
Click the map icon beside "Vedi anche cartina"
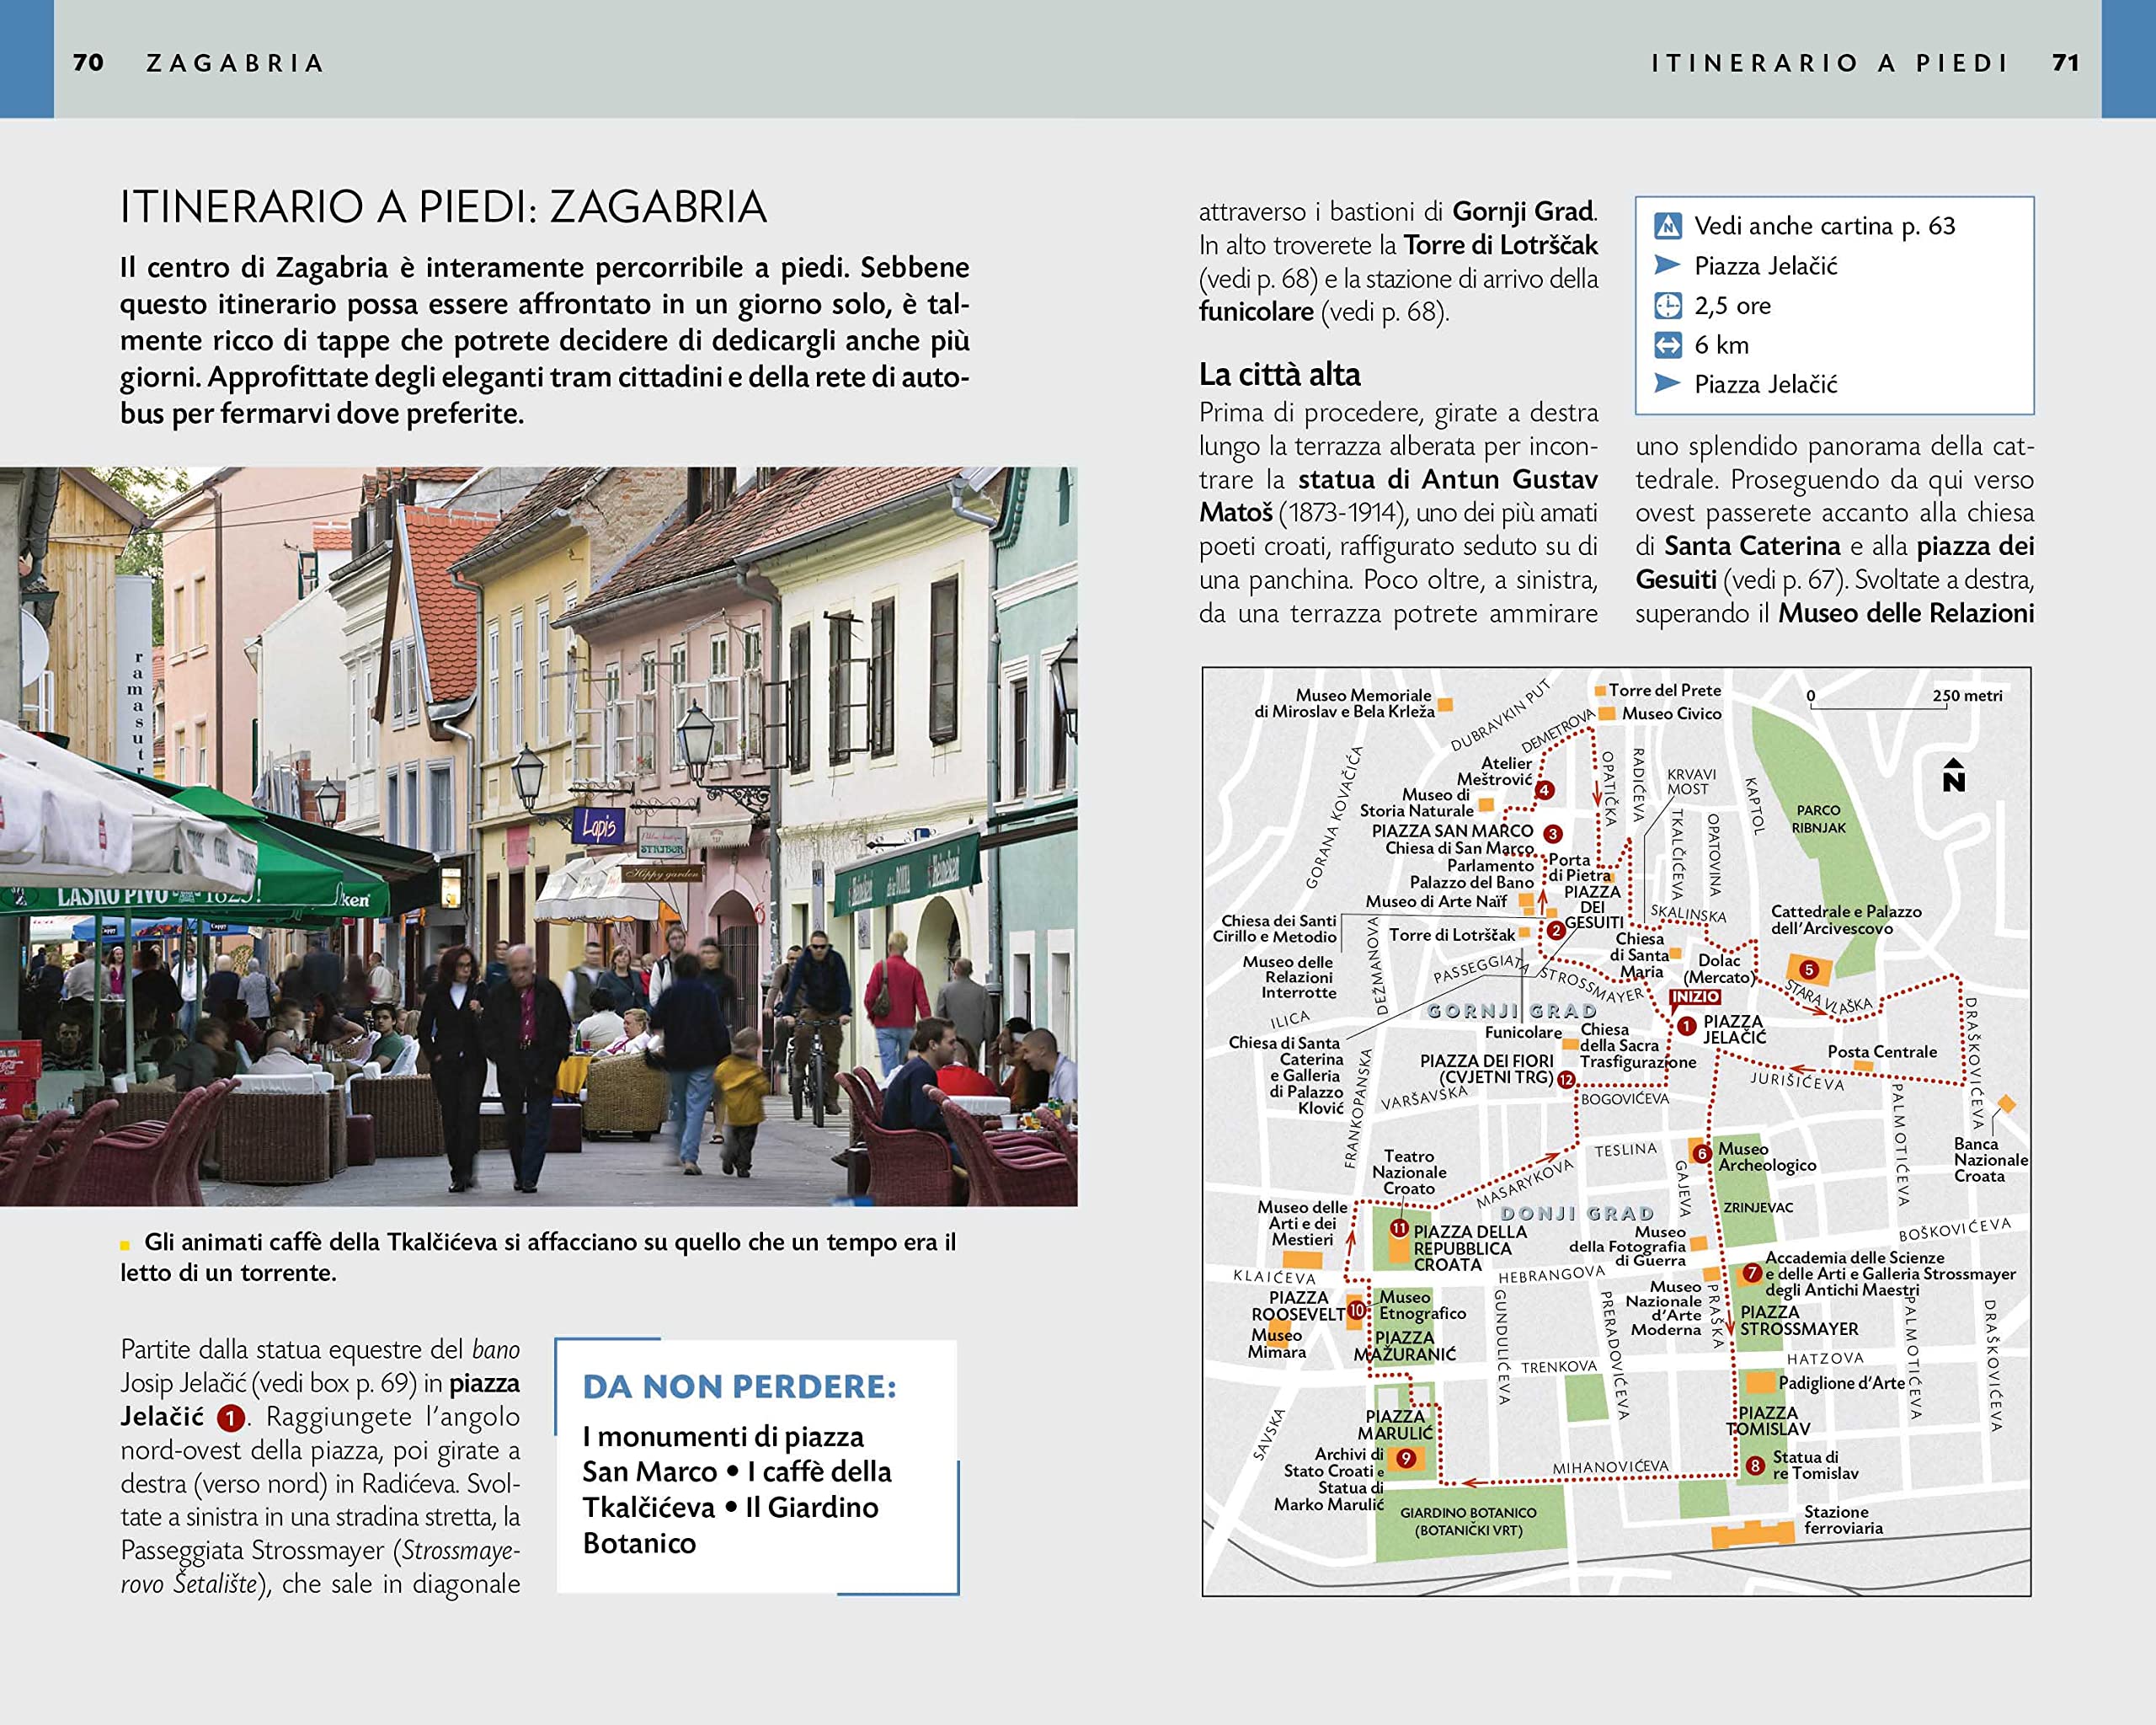coord(1667,226)
